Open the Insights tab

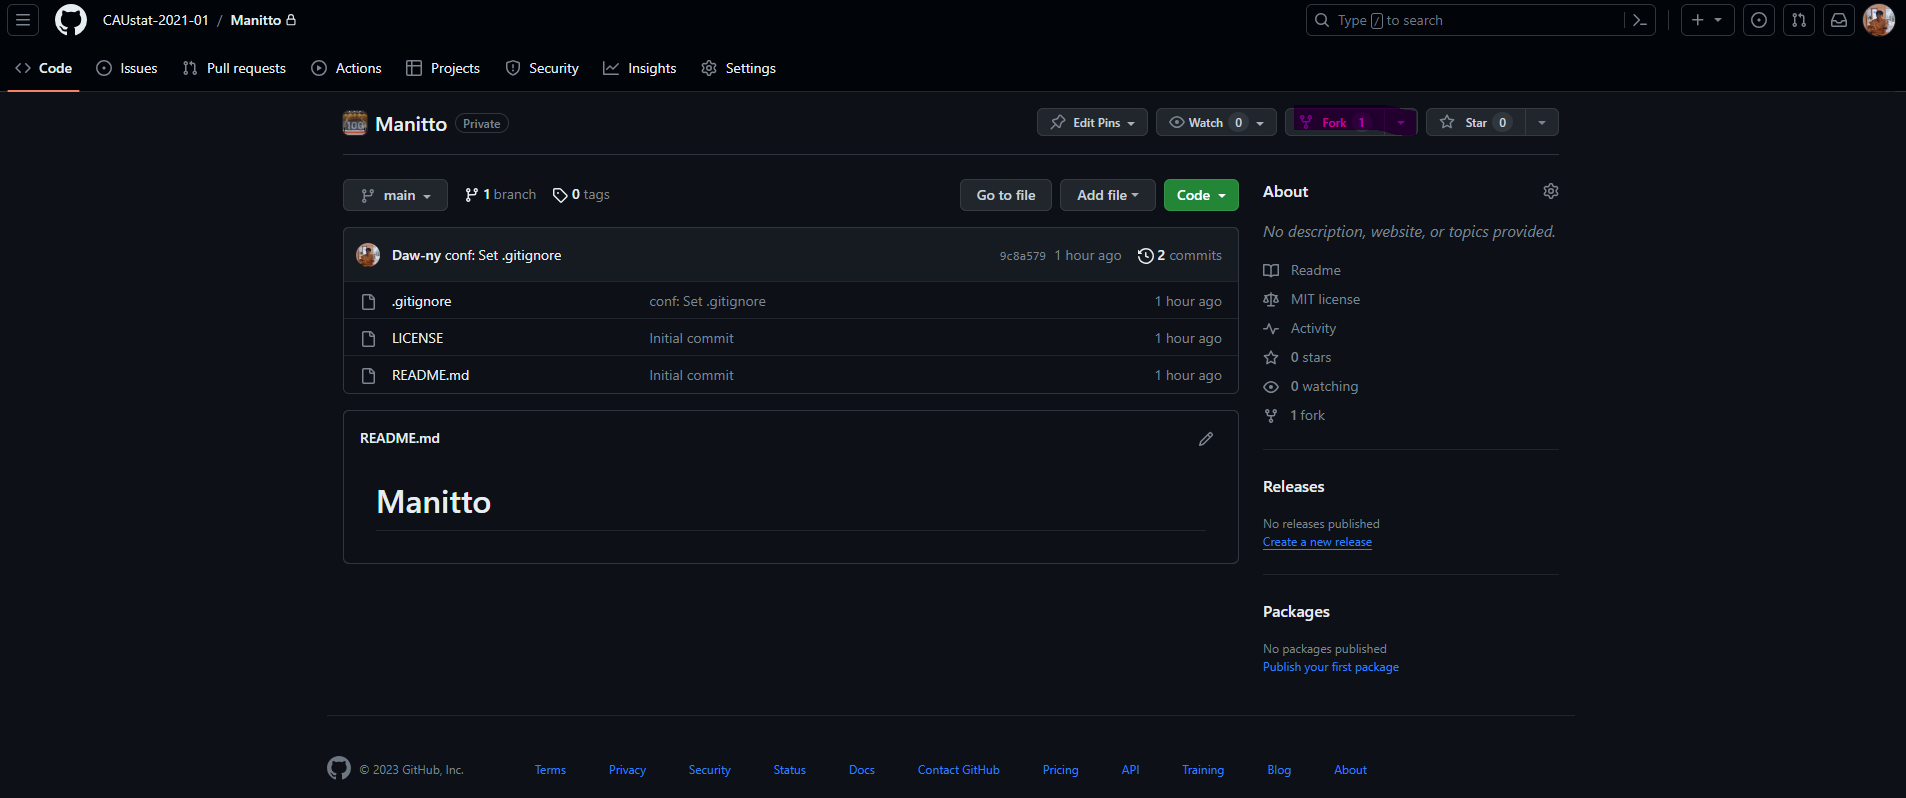tap(640, 68)
